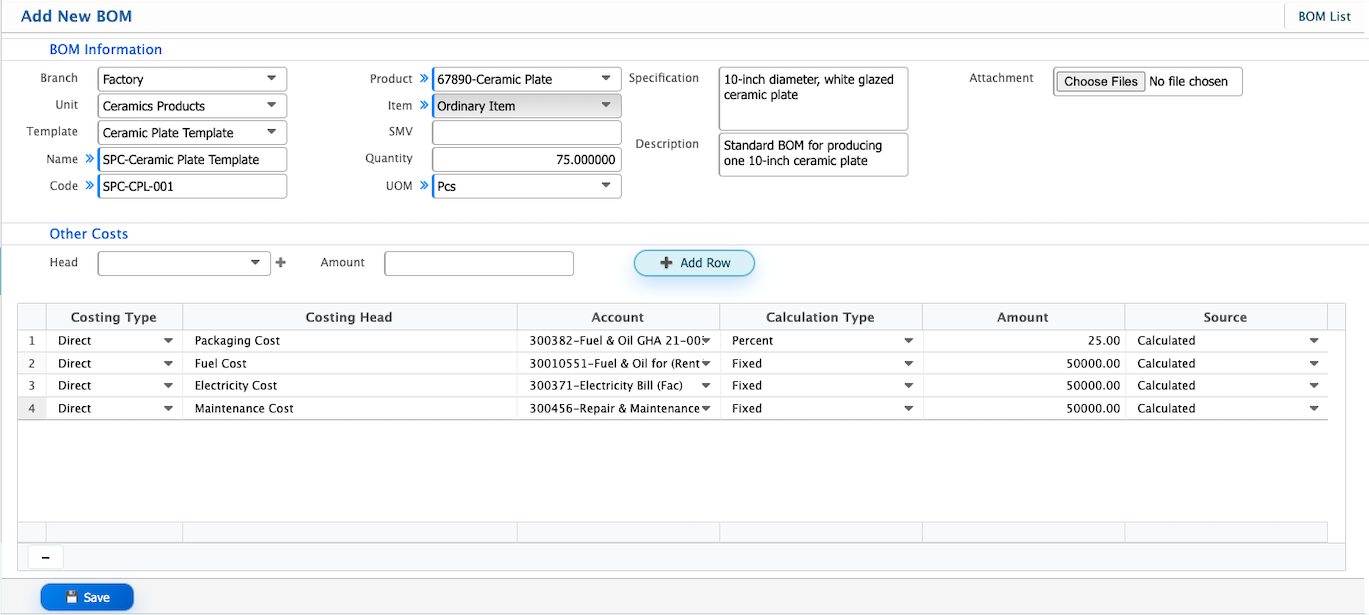Open the BOM List link
Image resolution: width=1369 pixels, height=615 pixels.
[1324, 17]
